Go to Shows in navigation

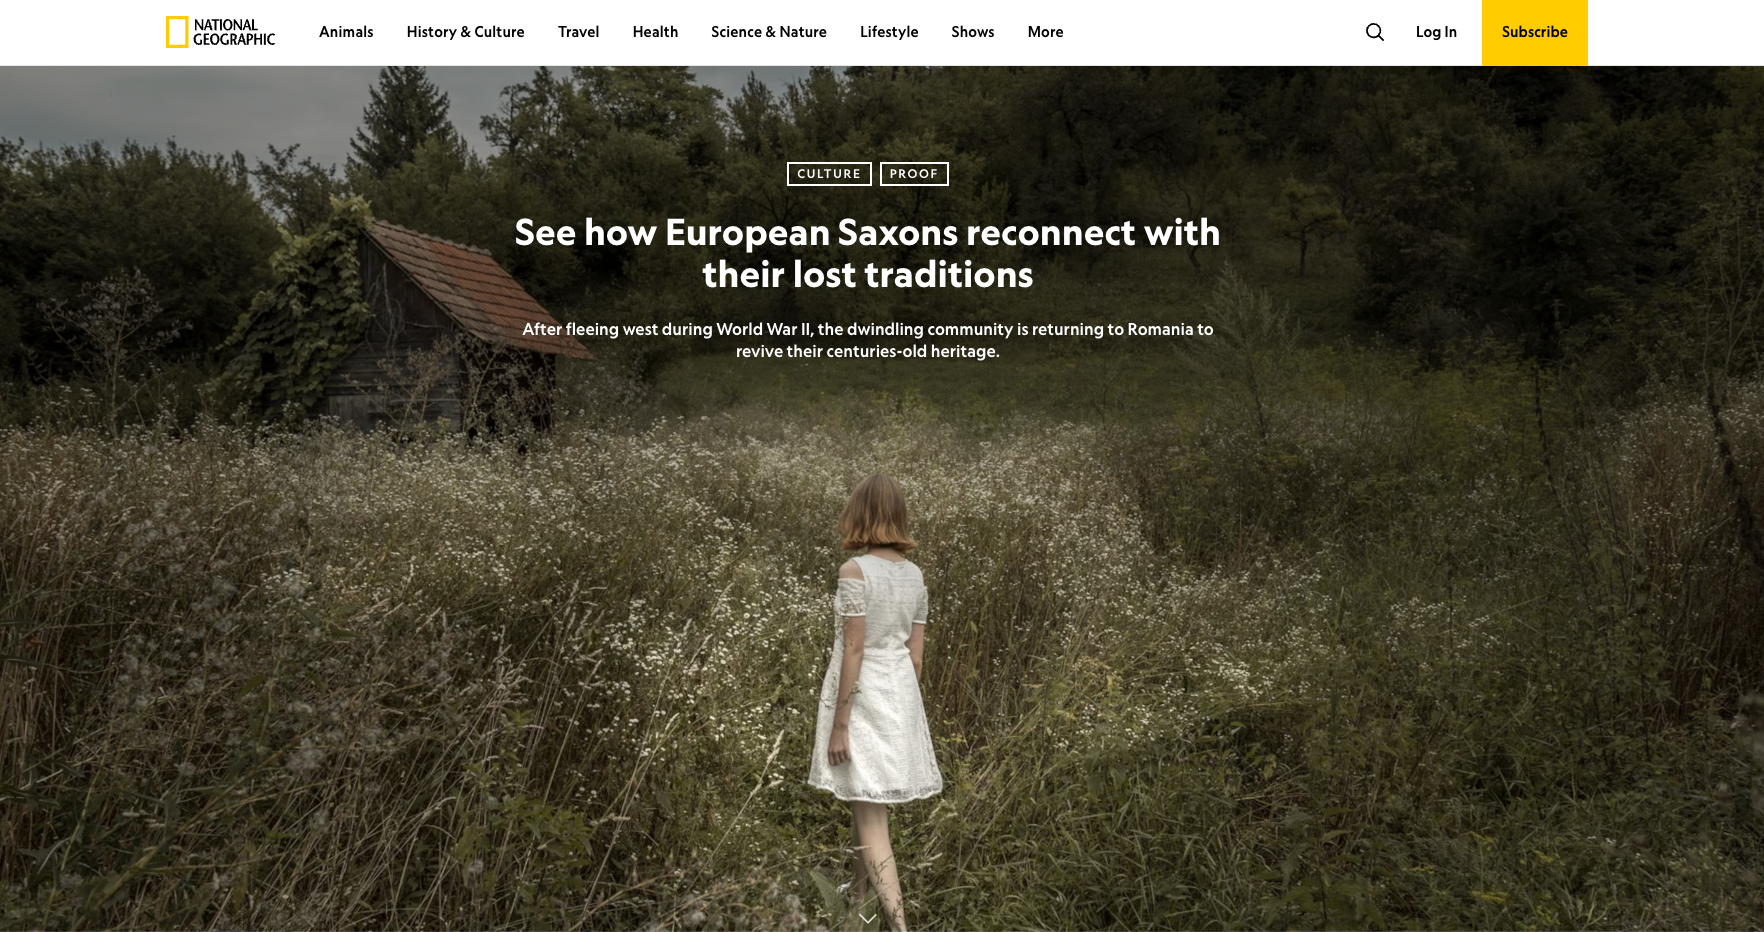972,32
